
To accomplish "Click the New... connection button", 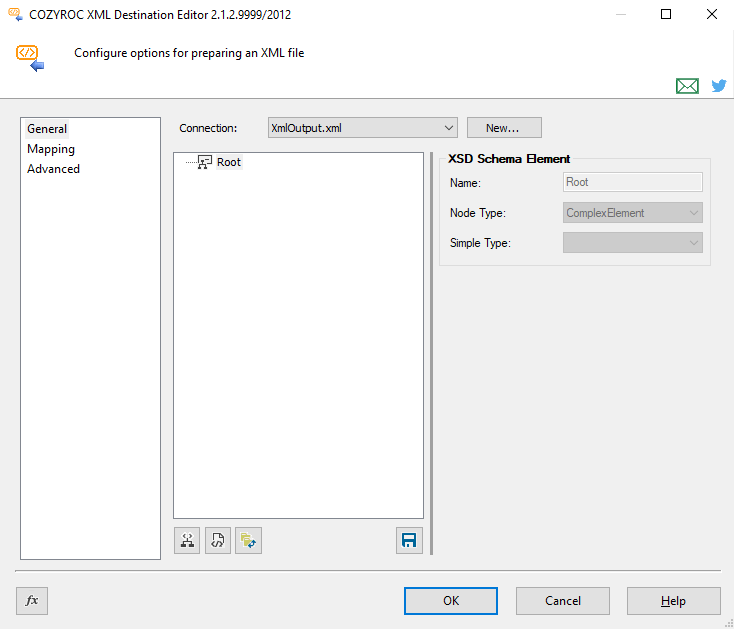I will [x=504, y=128].
